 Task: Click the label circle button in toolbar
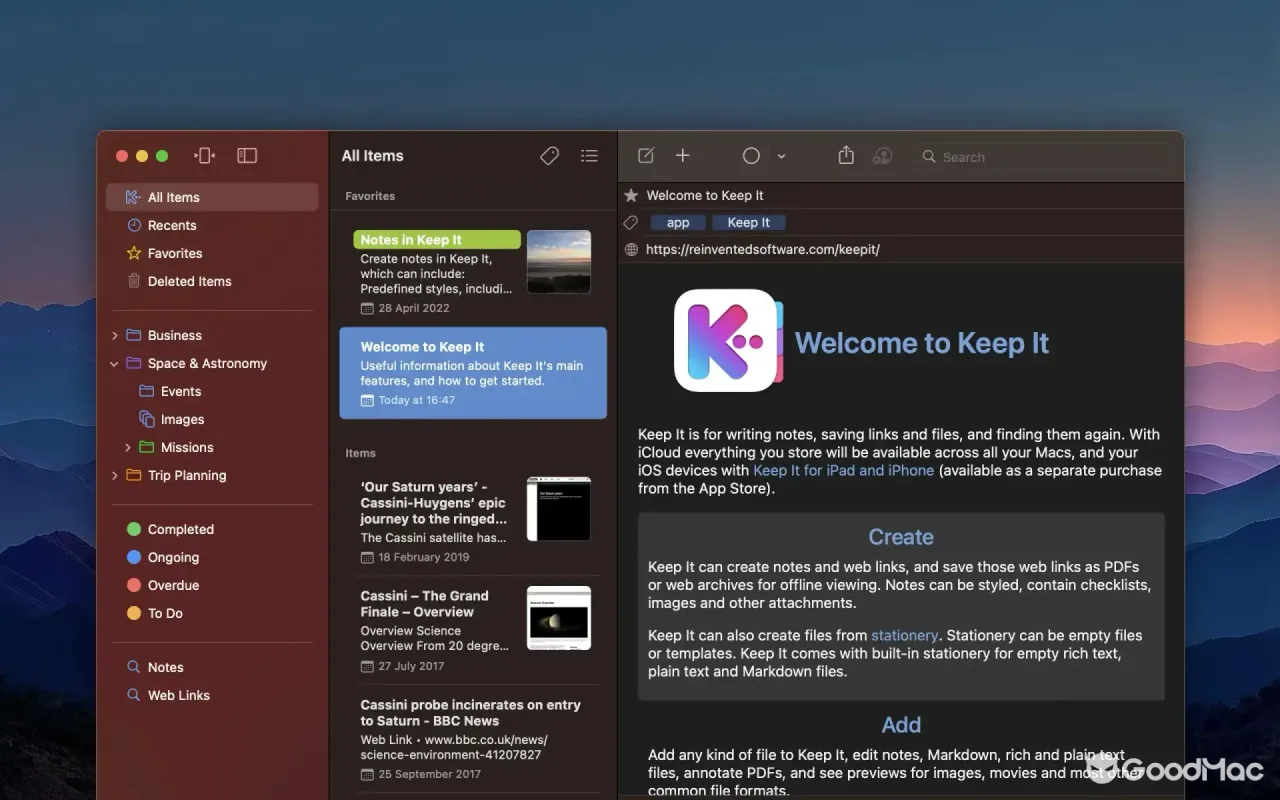[x=751, y=156]
